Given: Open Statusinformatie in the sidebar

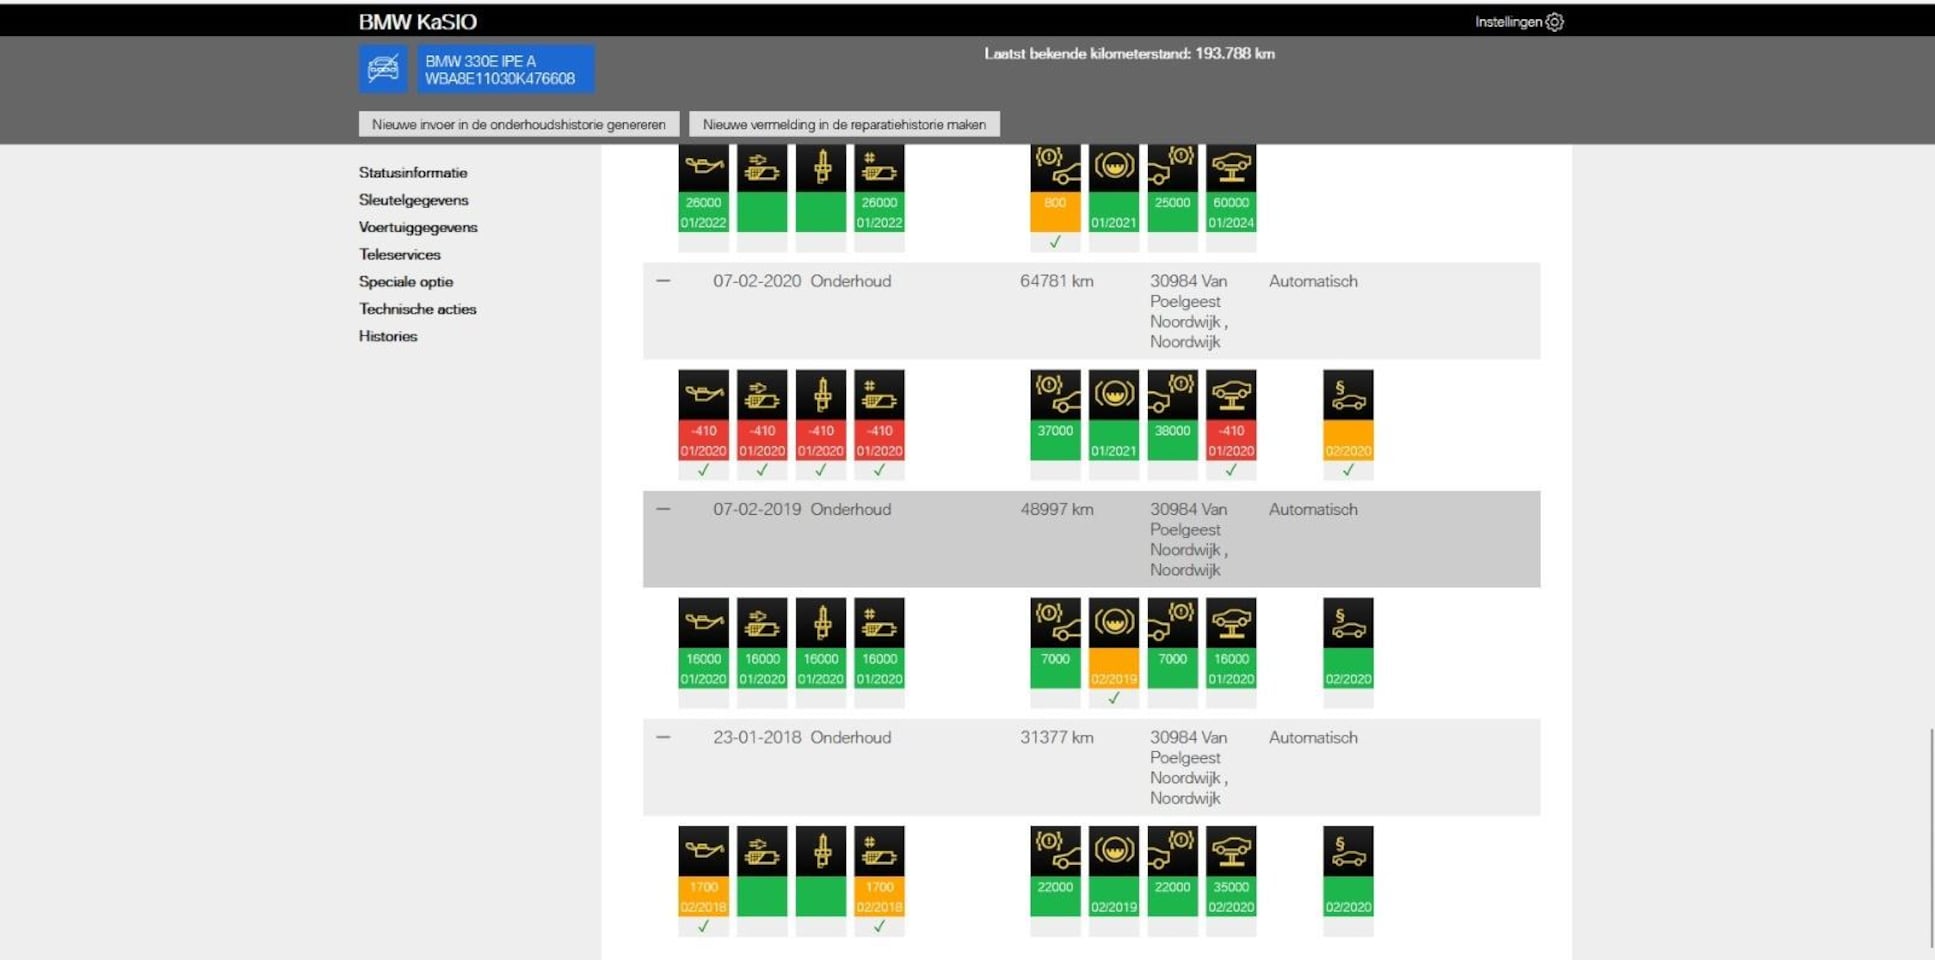Looking at the screenshot, I should [413, 172].
